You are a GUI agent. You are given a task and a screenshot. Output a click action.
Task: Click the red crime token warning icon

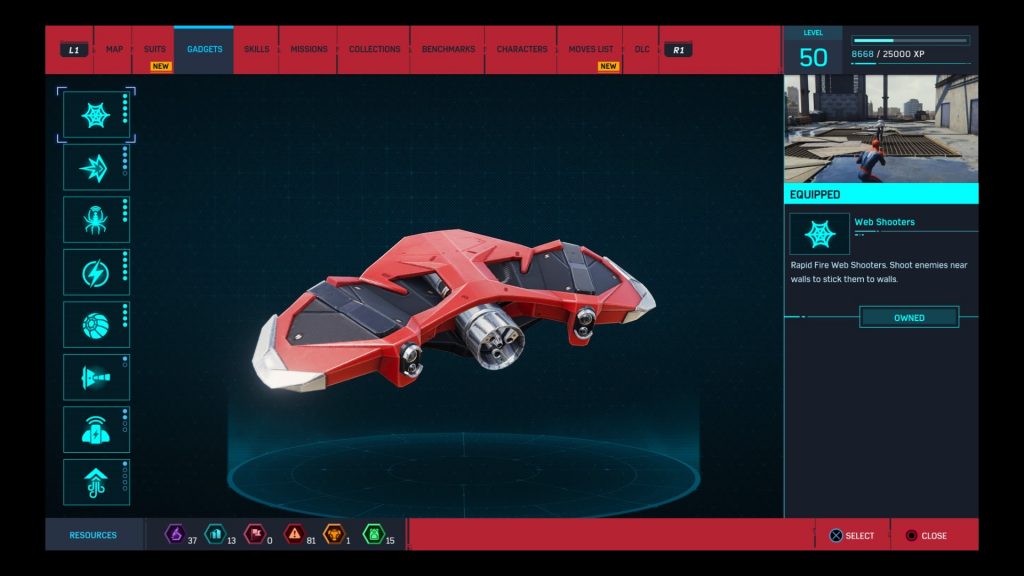click(295, 534)
